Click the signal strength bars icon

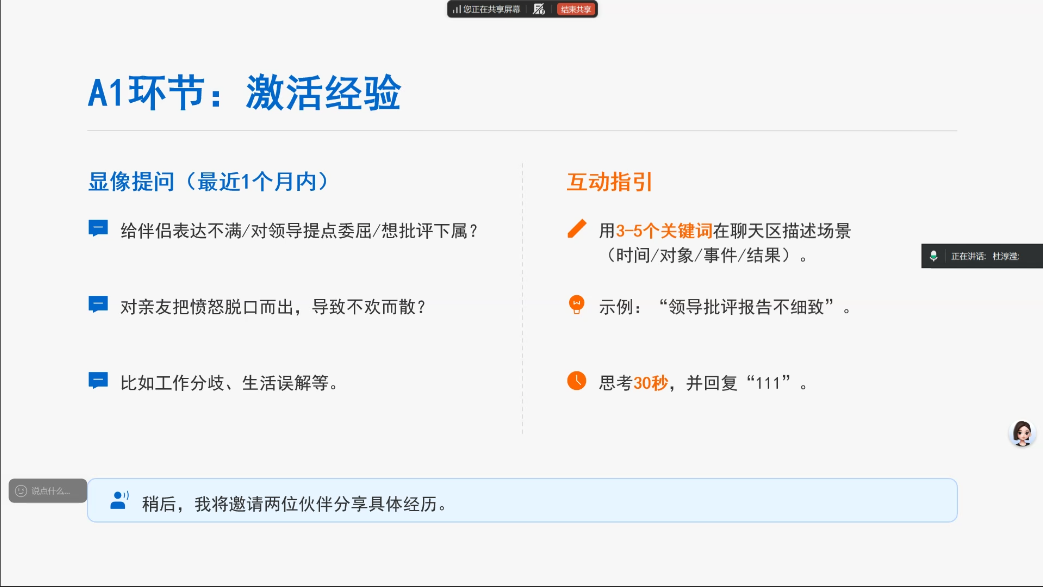(x=456, y=9)
